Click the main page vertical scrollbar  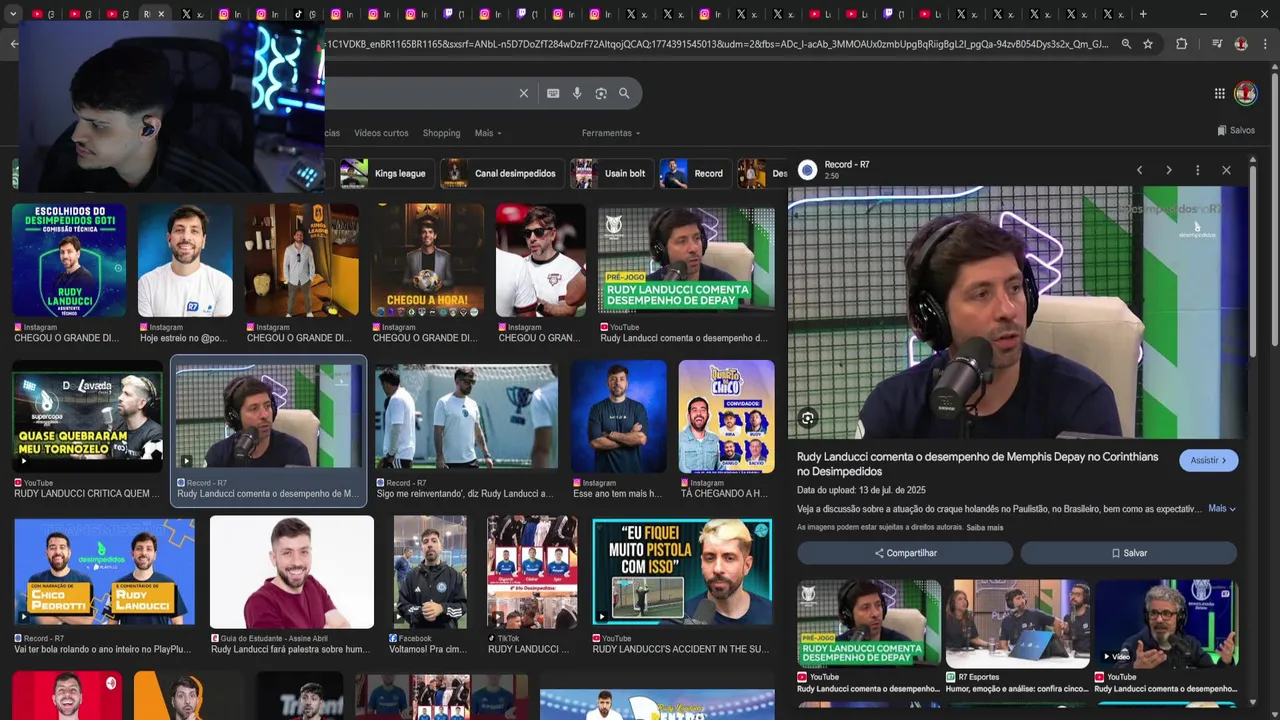[1275, 210]
